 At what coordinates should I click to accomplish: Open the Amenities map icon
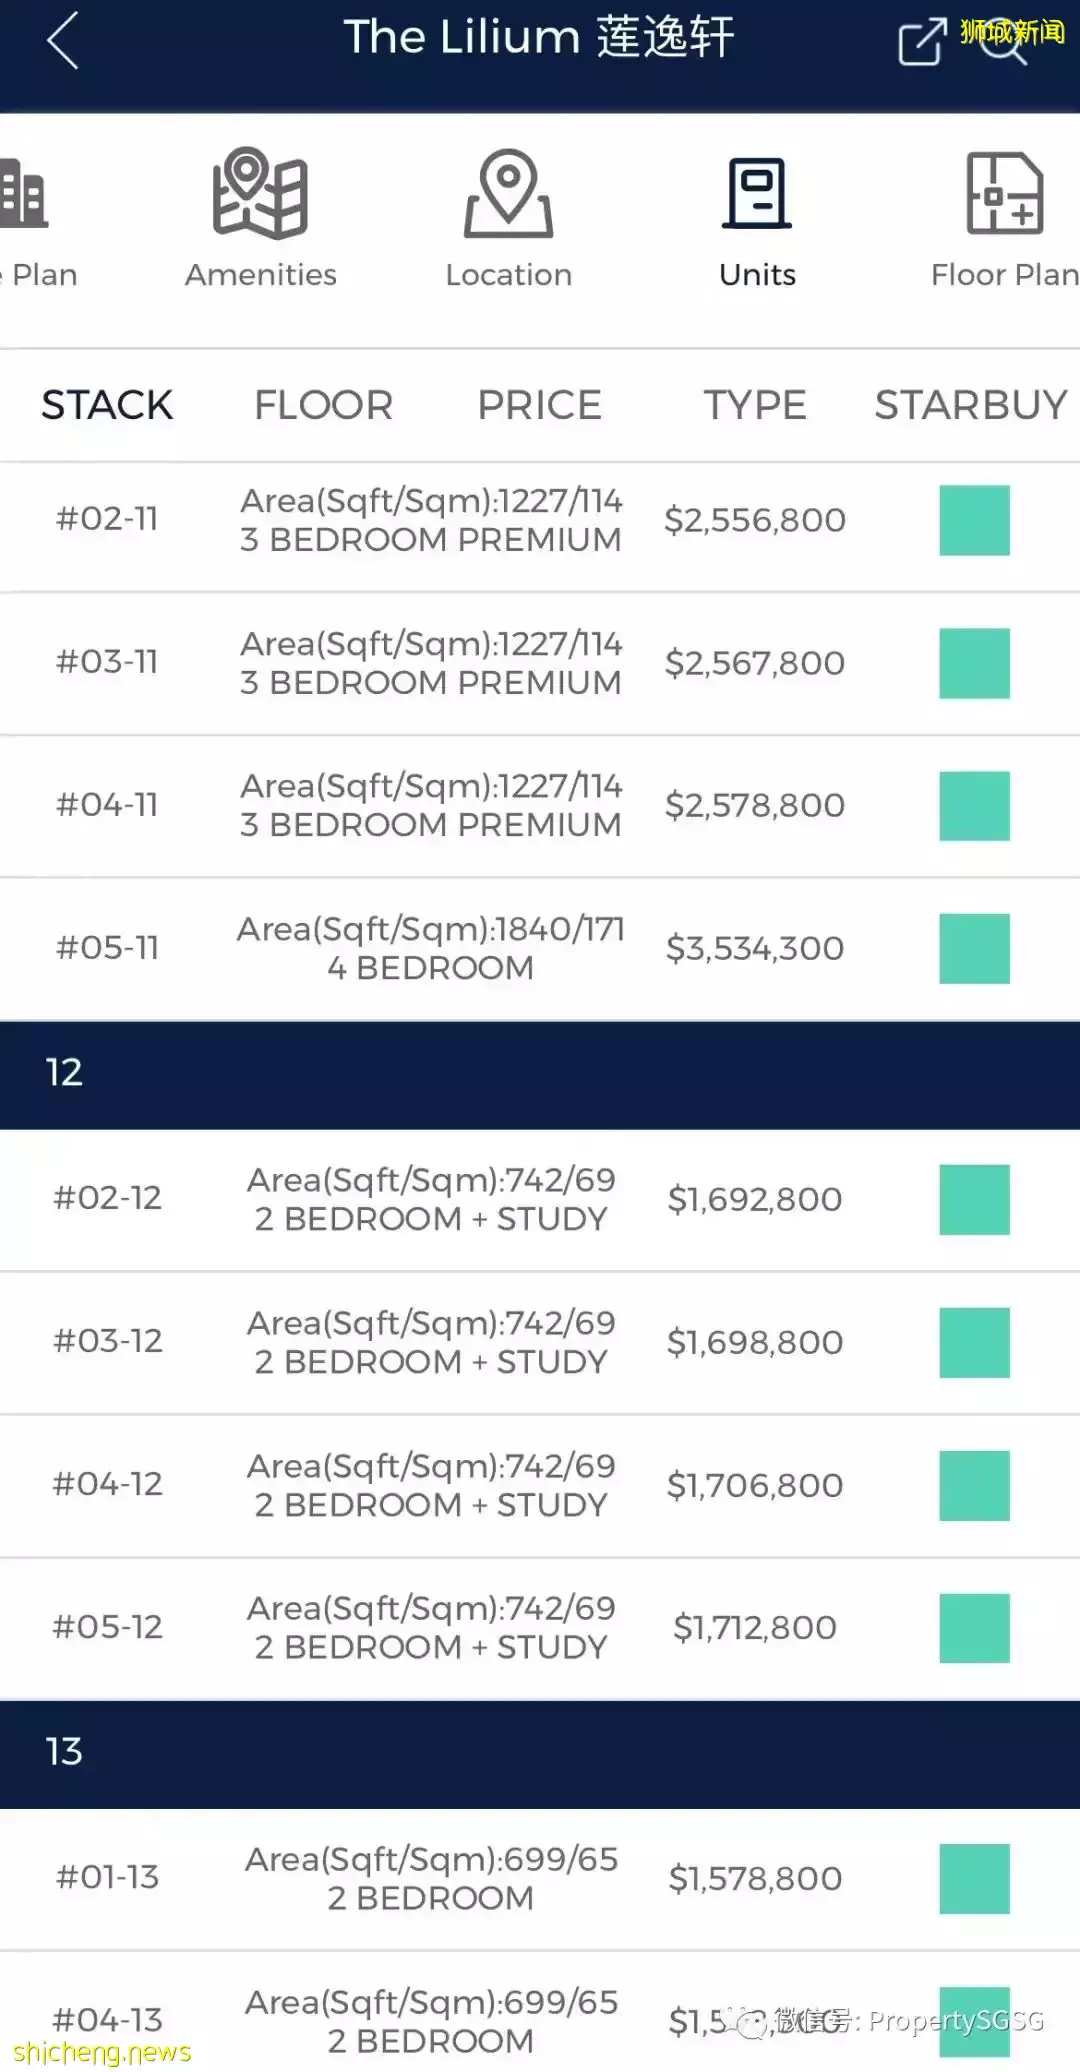260,194
